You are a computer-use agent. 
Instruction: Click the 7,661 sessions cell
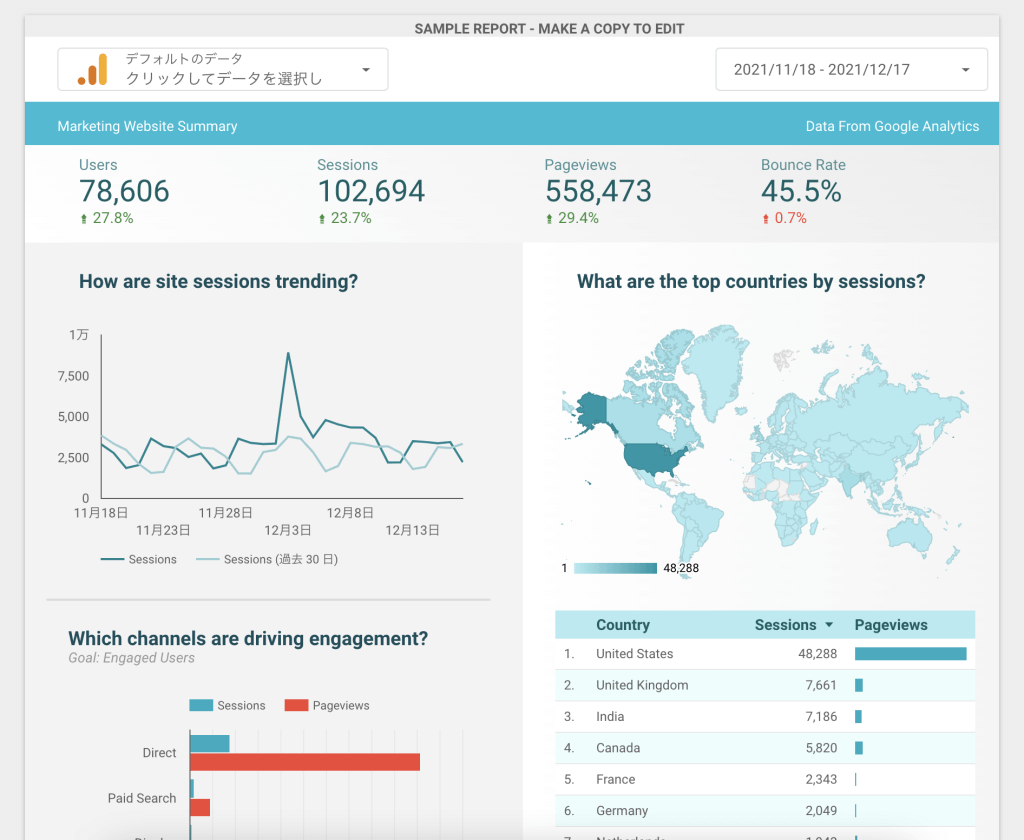[821, 685]
